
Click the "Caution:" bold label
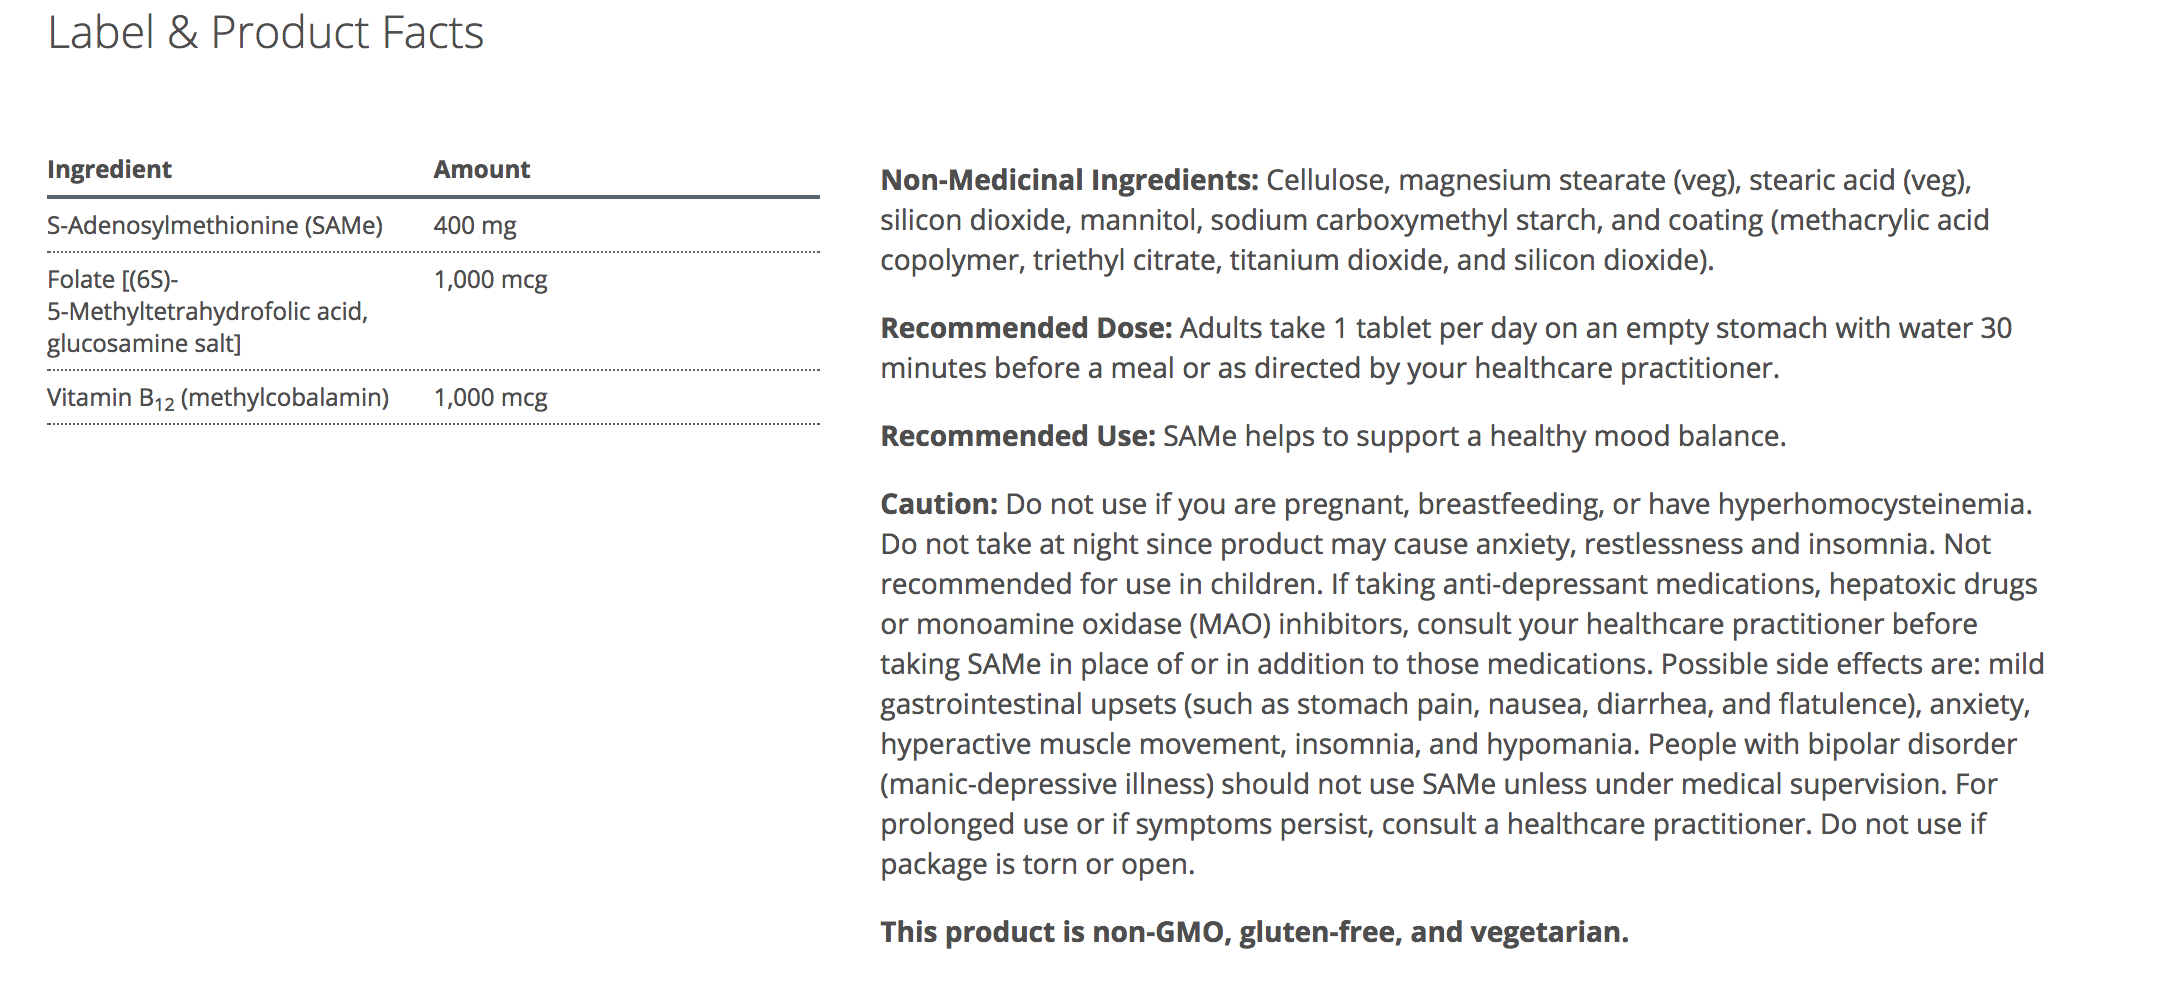click(x=938, y=504)
